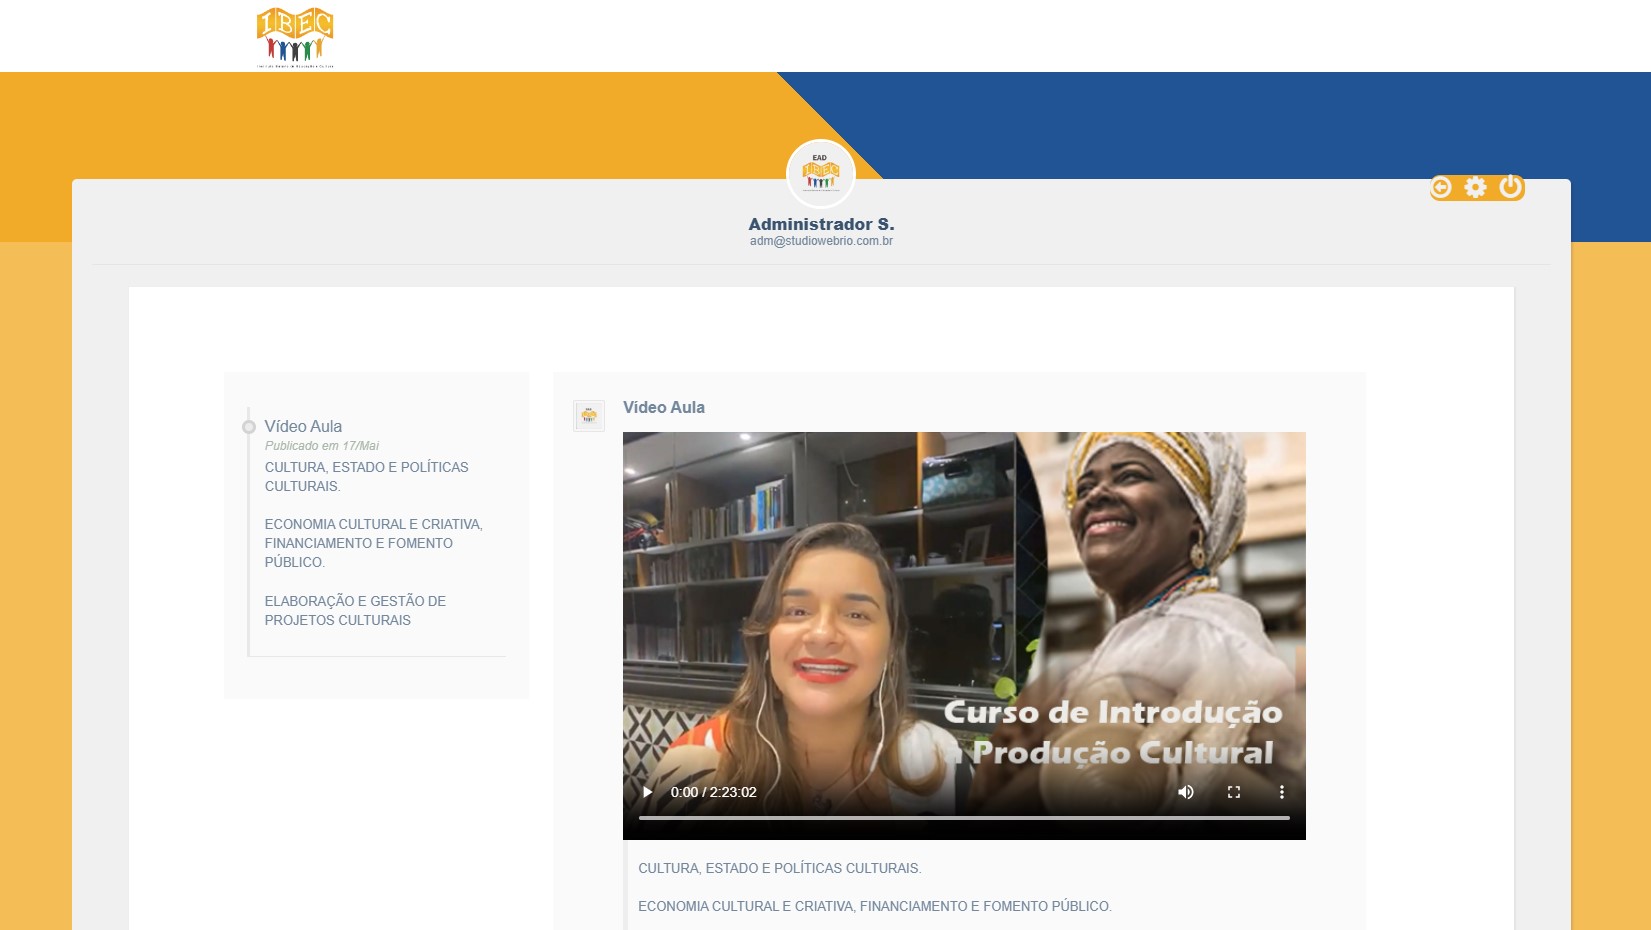Image resolution: width=1651 pixels, height=930 pixels.
Task: Log out using the power icon
Action: coord(1510,187)
